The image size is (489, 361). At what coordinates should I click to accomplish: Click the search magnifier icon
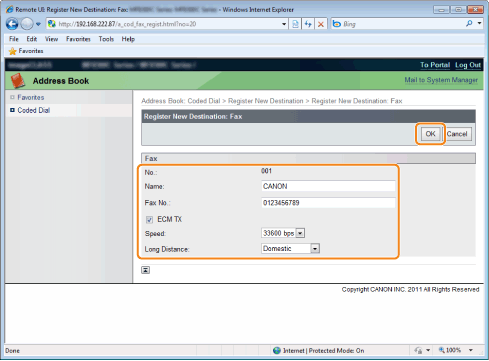pyautogui.click(x=469, y=23)
